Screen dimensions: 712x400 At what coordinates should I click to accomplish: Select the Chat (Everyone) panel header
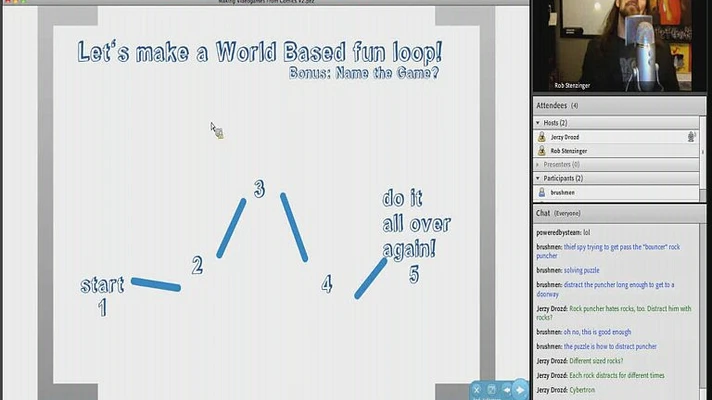619,213
